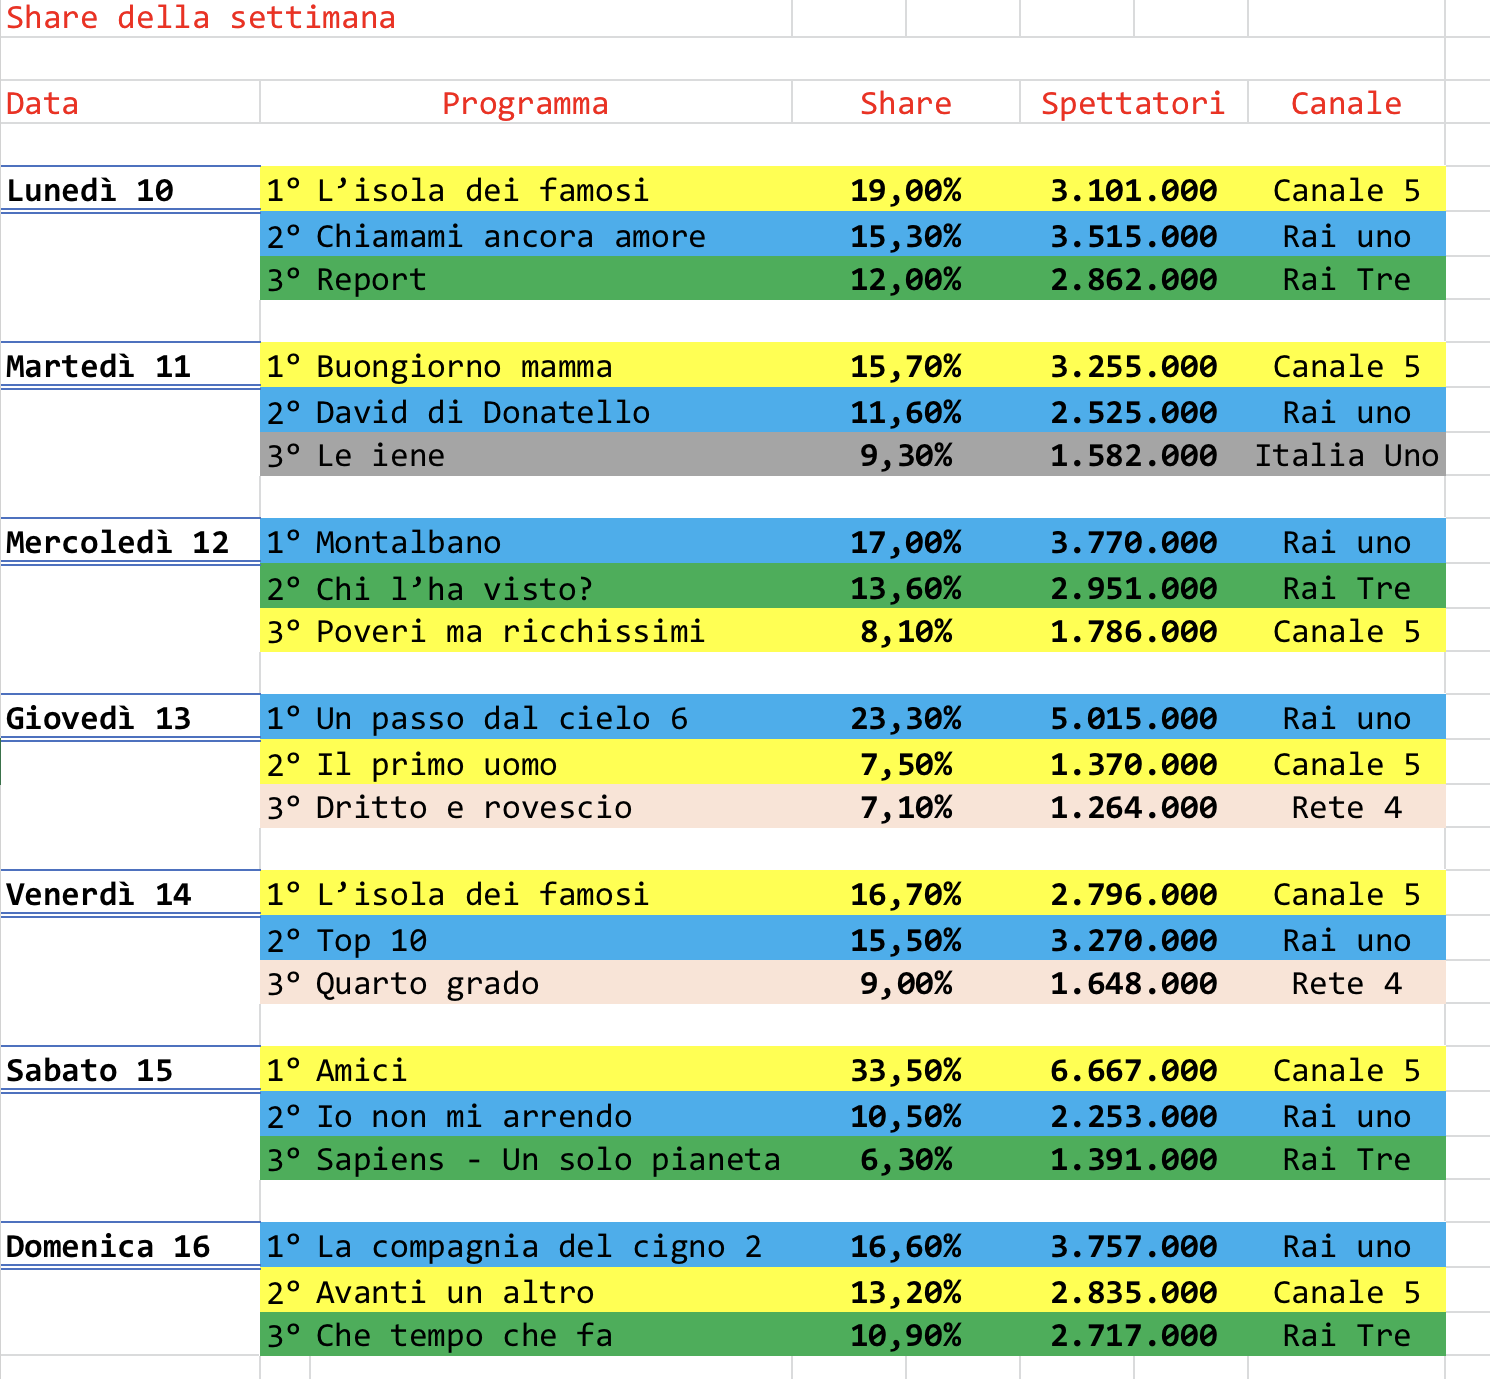Select the 'Lunedì 10' date cell

click(90, 190)
